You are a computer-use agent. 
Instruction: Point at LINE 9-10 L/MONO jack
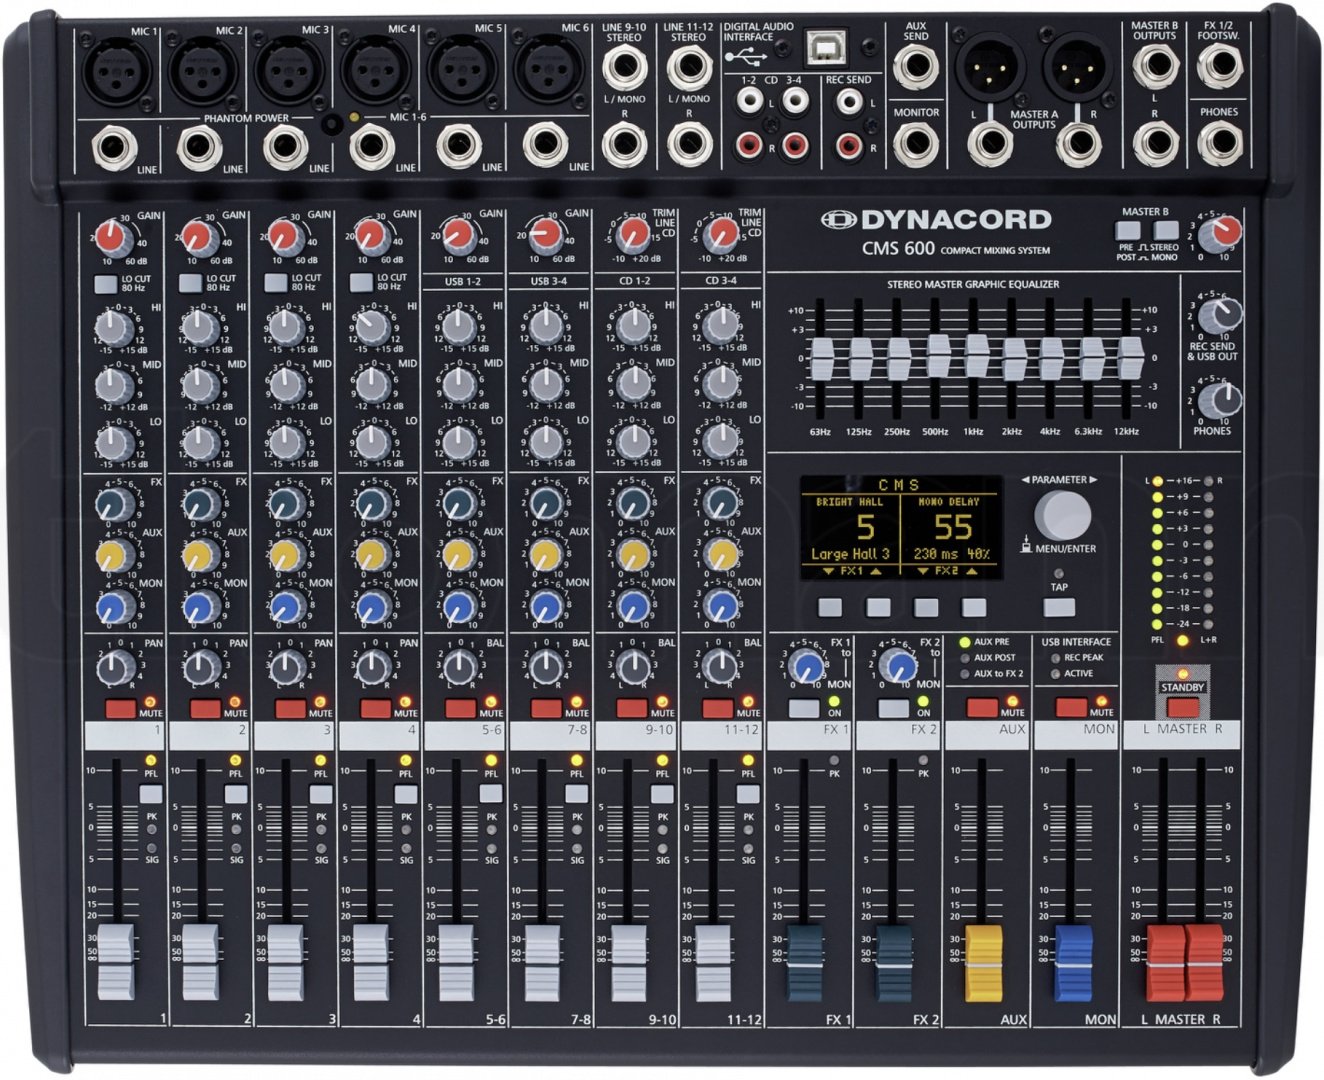(624, 68)
